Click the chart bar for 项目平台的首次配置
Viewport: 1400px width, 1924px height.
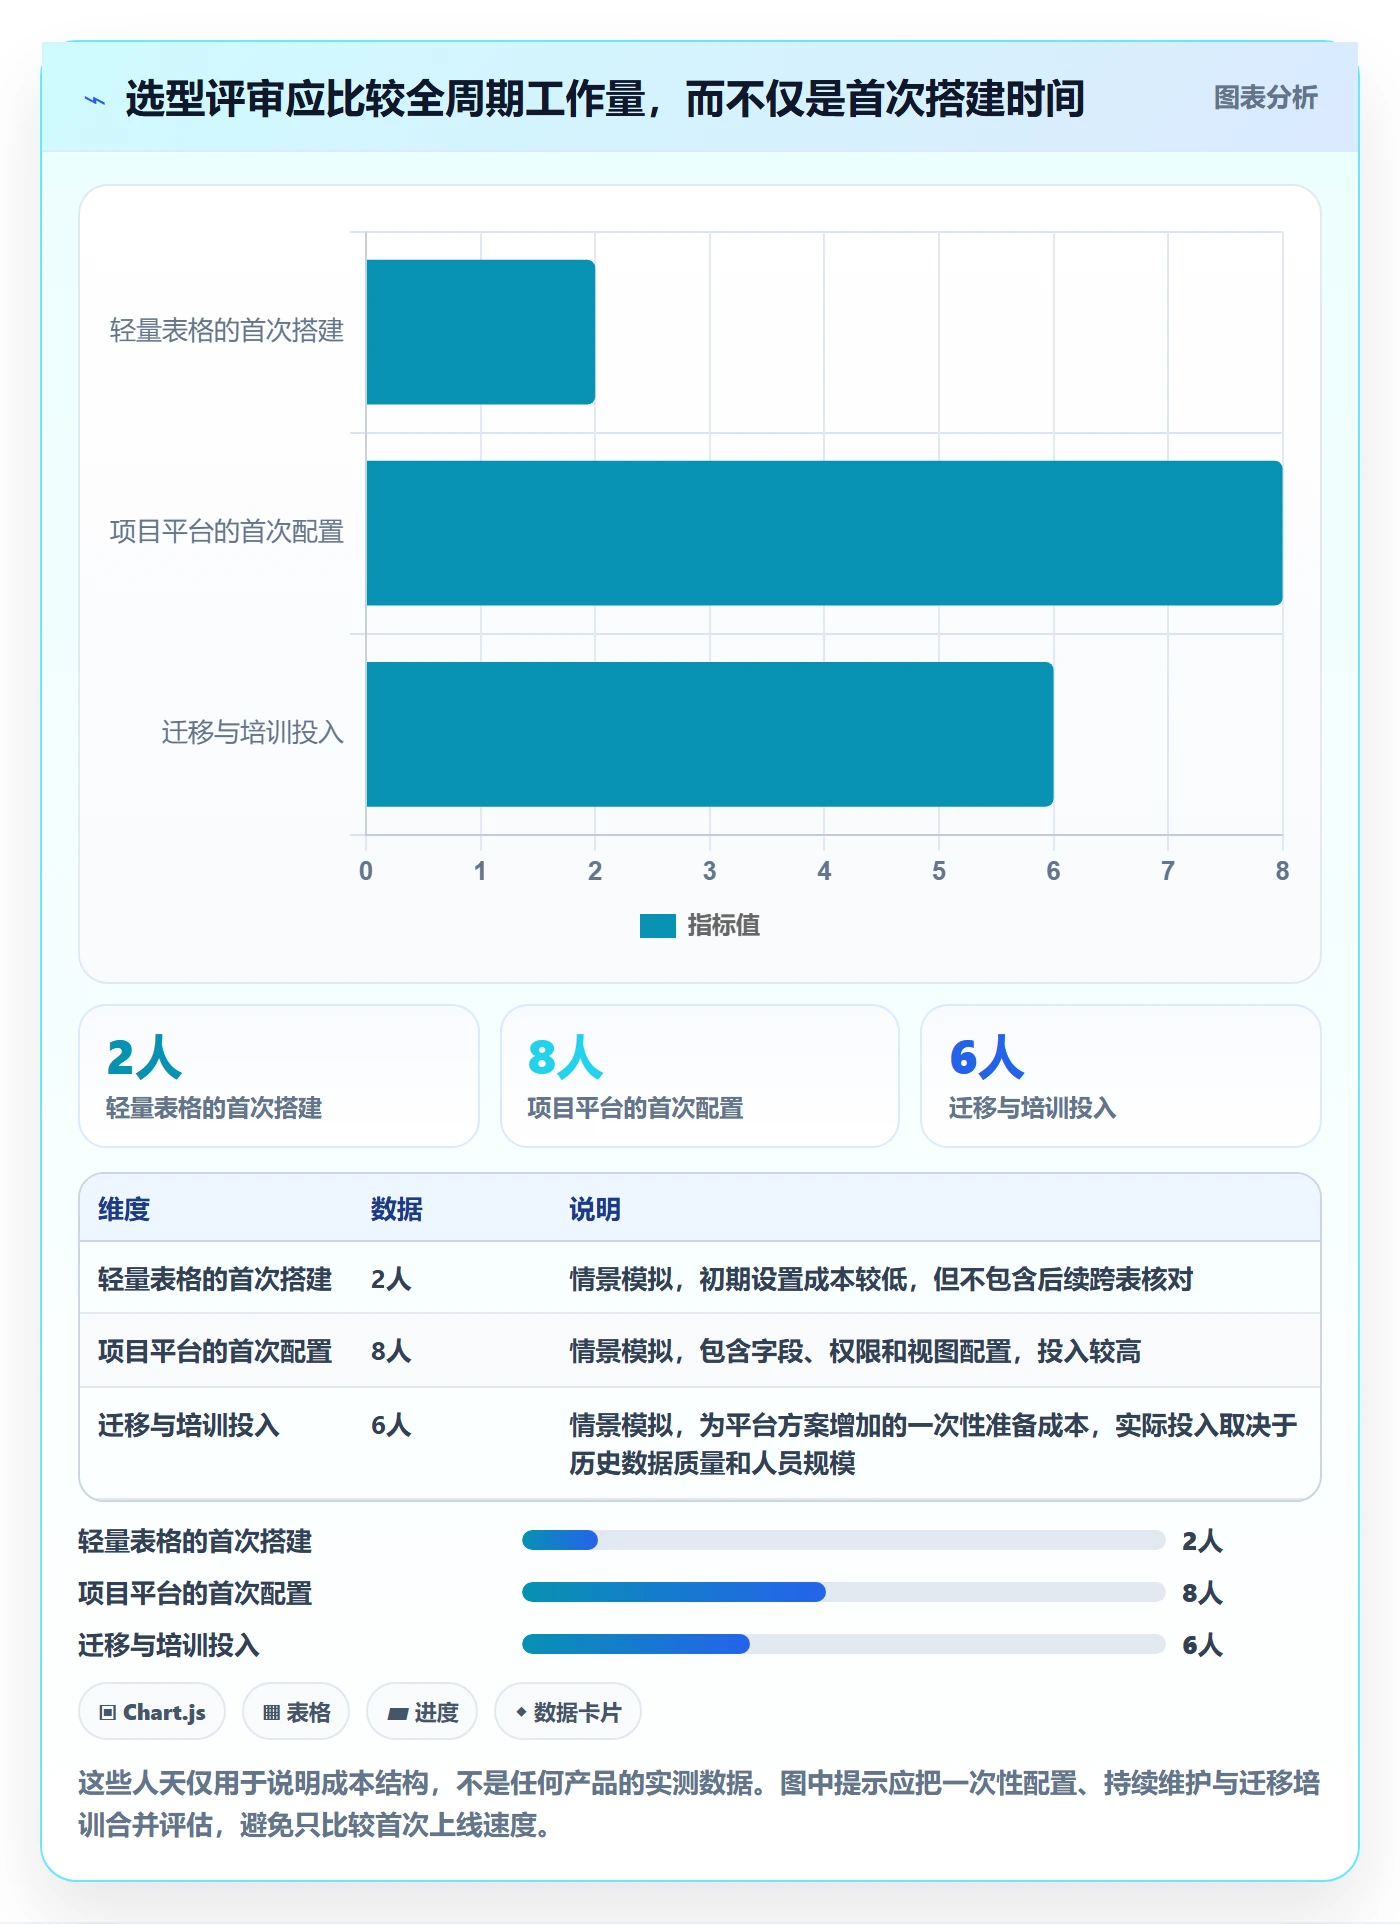[824, 533]
